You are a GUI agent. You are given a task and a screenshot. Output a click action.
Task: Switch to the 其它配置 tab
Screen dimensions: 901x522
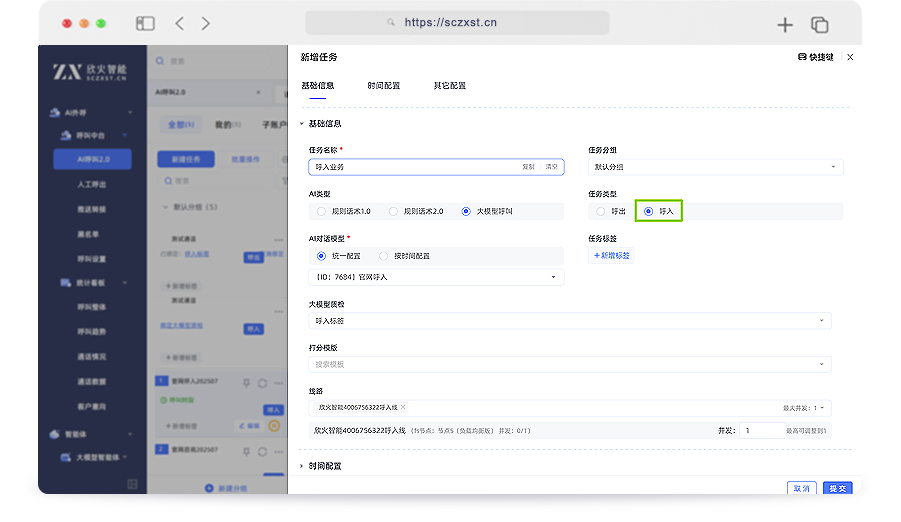[449, 86]
